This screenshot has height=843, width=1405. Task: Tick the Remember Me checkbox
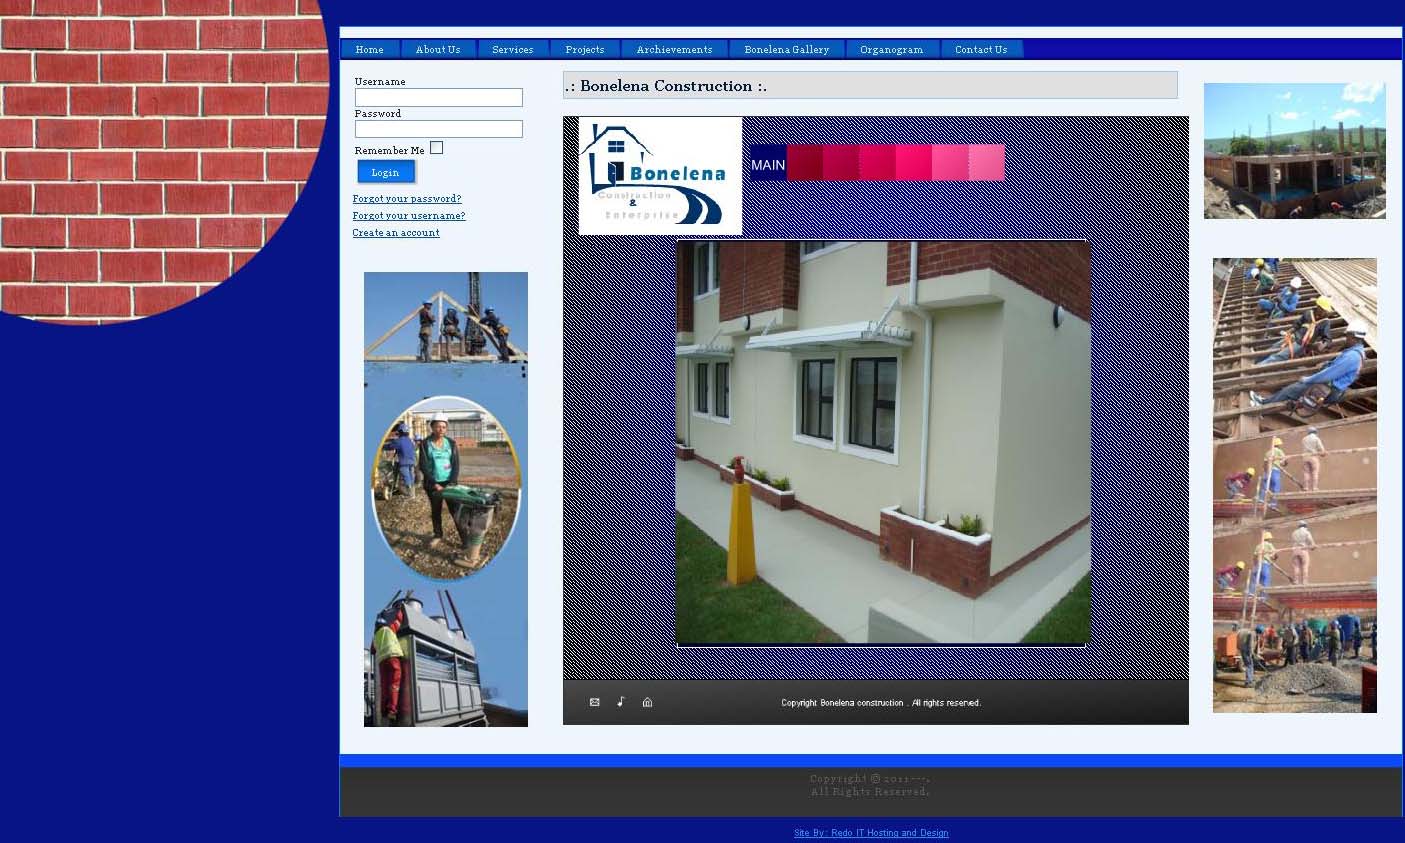click(436, 149)
